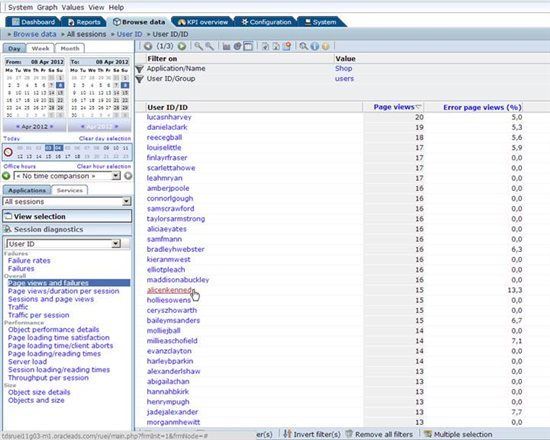The height and width of the screenshot is (440, 550).
Task: Select hour 09 in hour grid
Action: [106, 148]
